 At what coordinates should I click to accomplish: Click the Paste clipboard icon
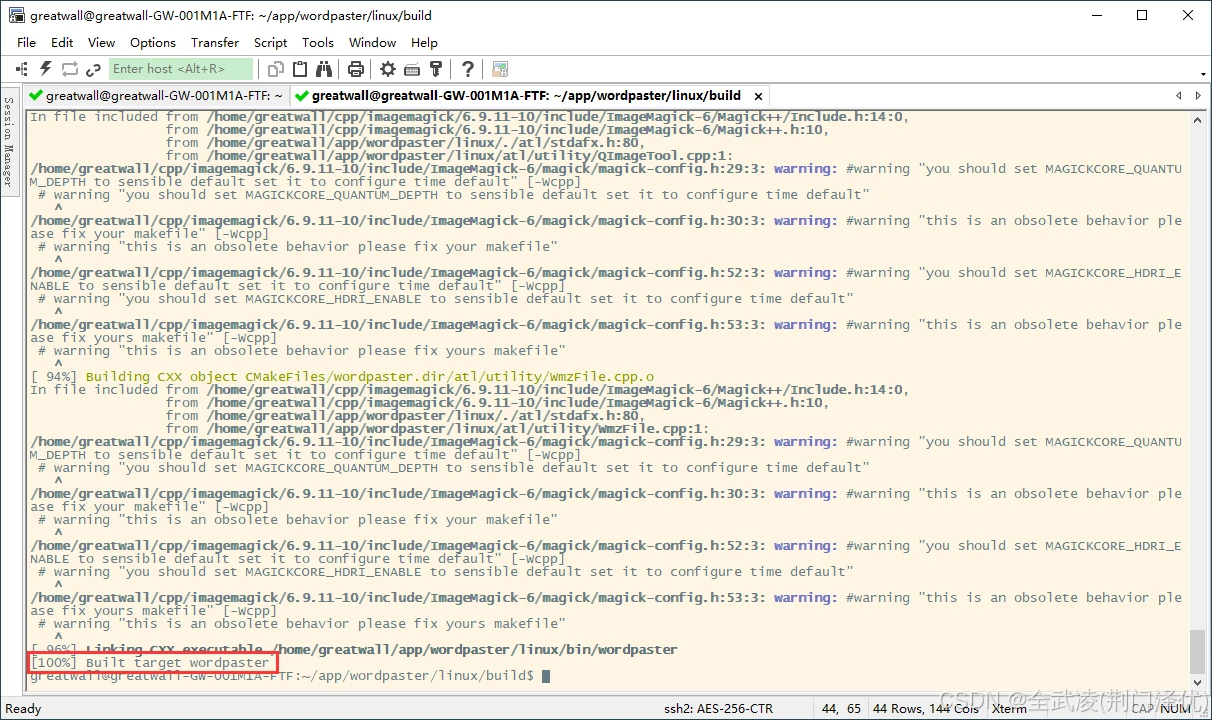[x=300, y=69]
